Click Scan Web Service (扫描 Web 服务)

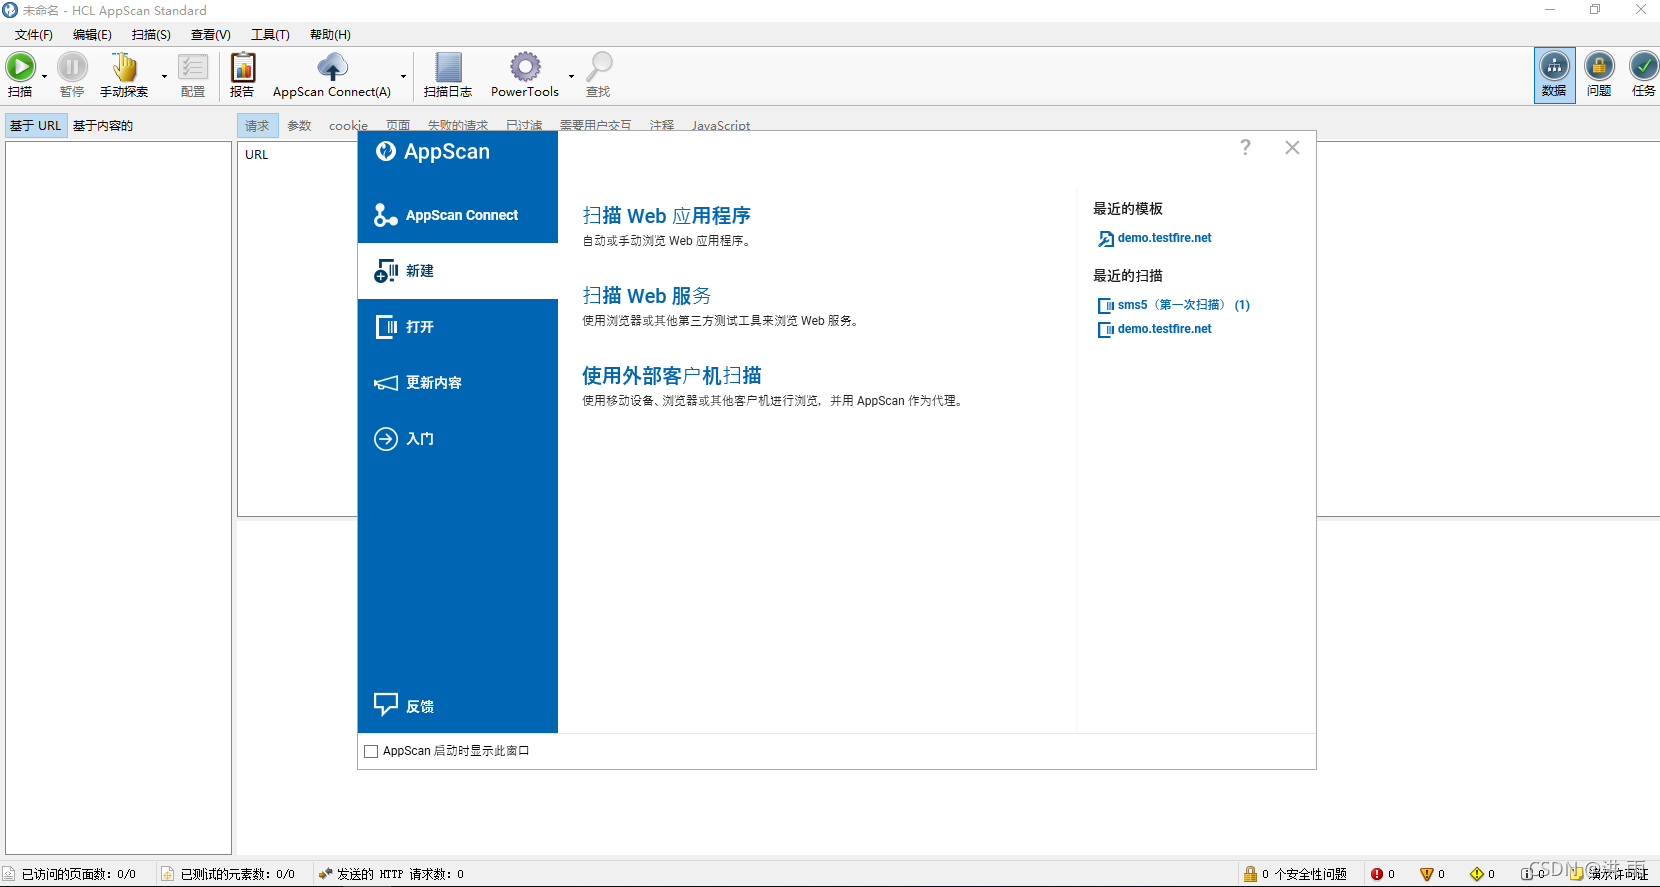tap(647, 295)
